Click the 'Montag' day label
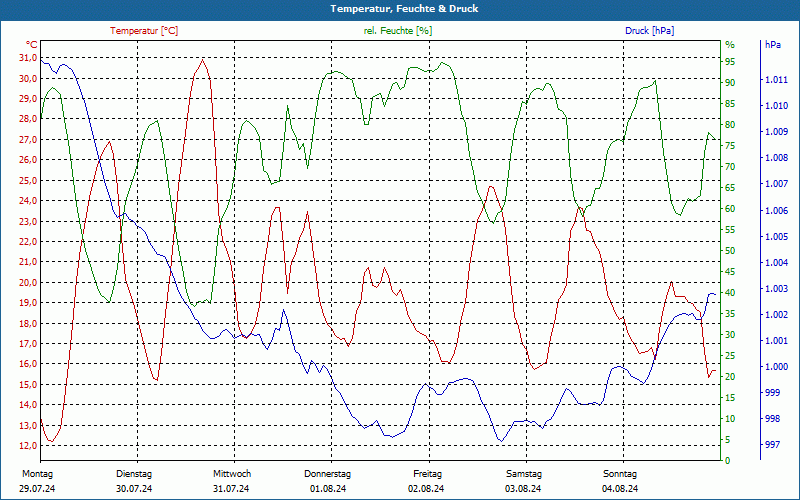 tap(37, 474)
